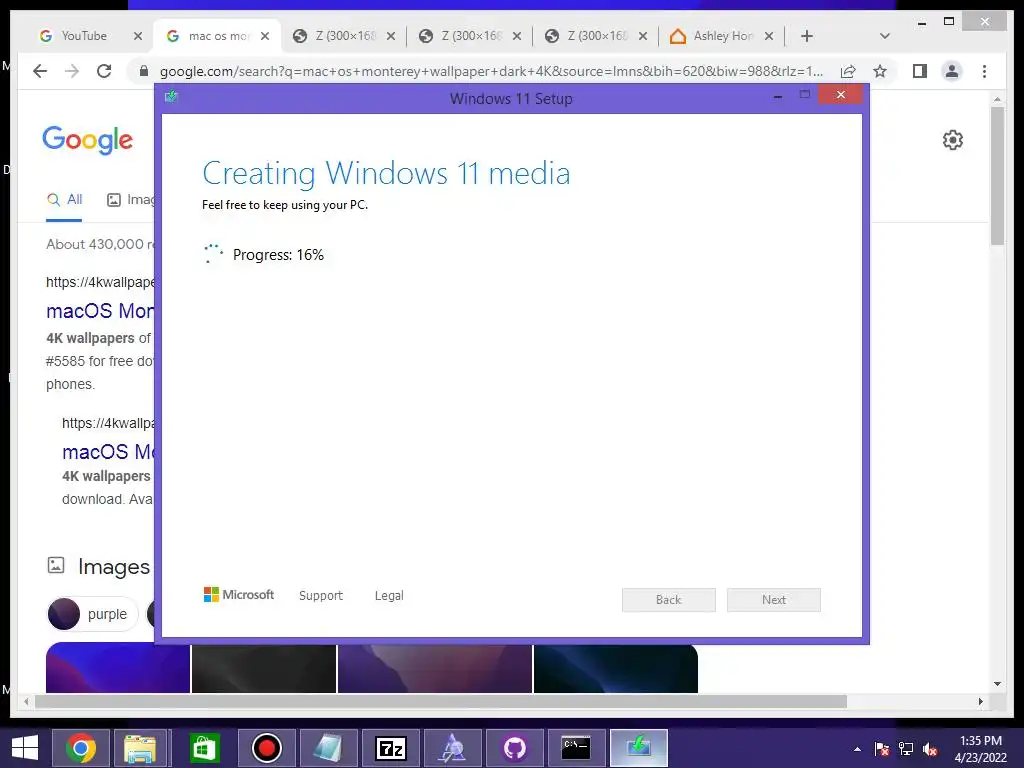Expand Chrome tab search dropdown
The image size is (1024, 768).
tap(885, 36)
